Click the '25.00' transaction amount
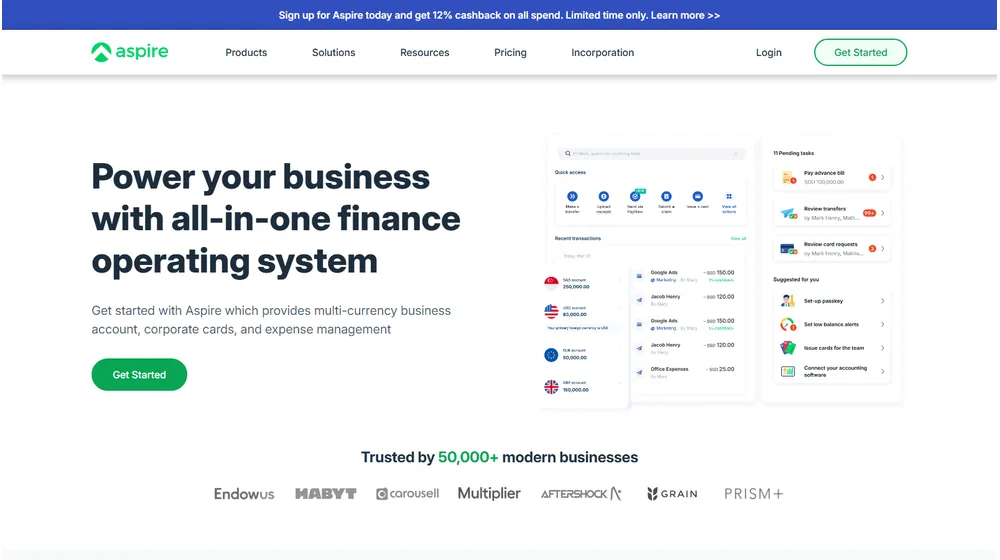 coord(726,369)
